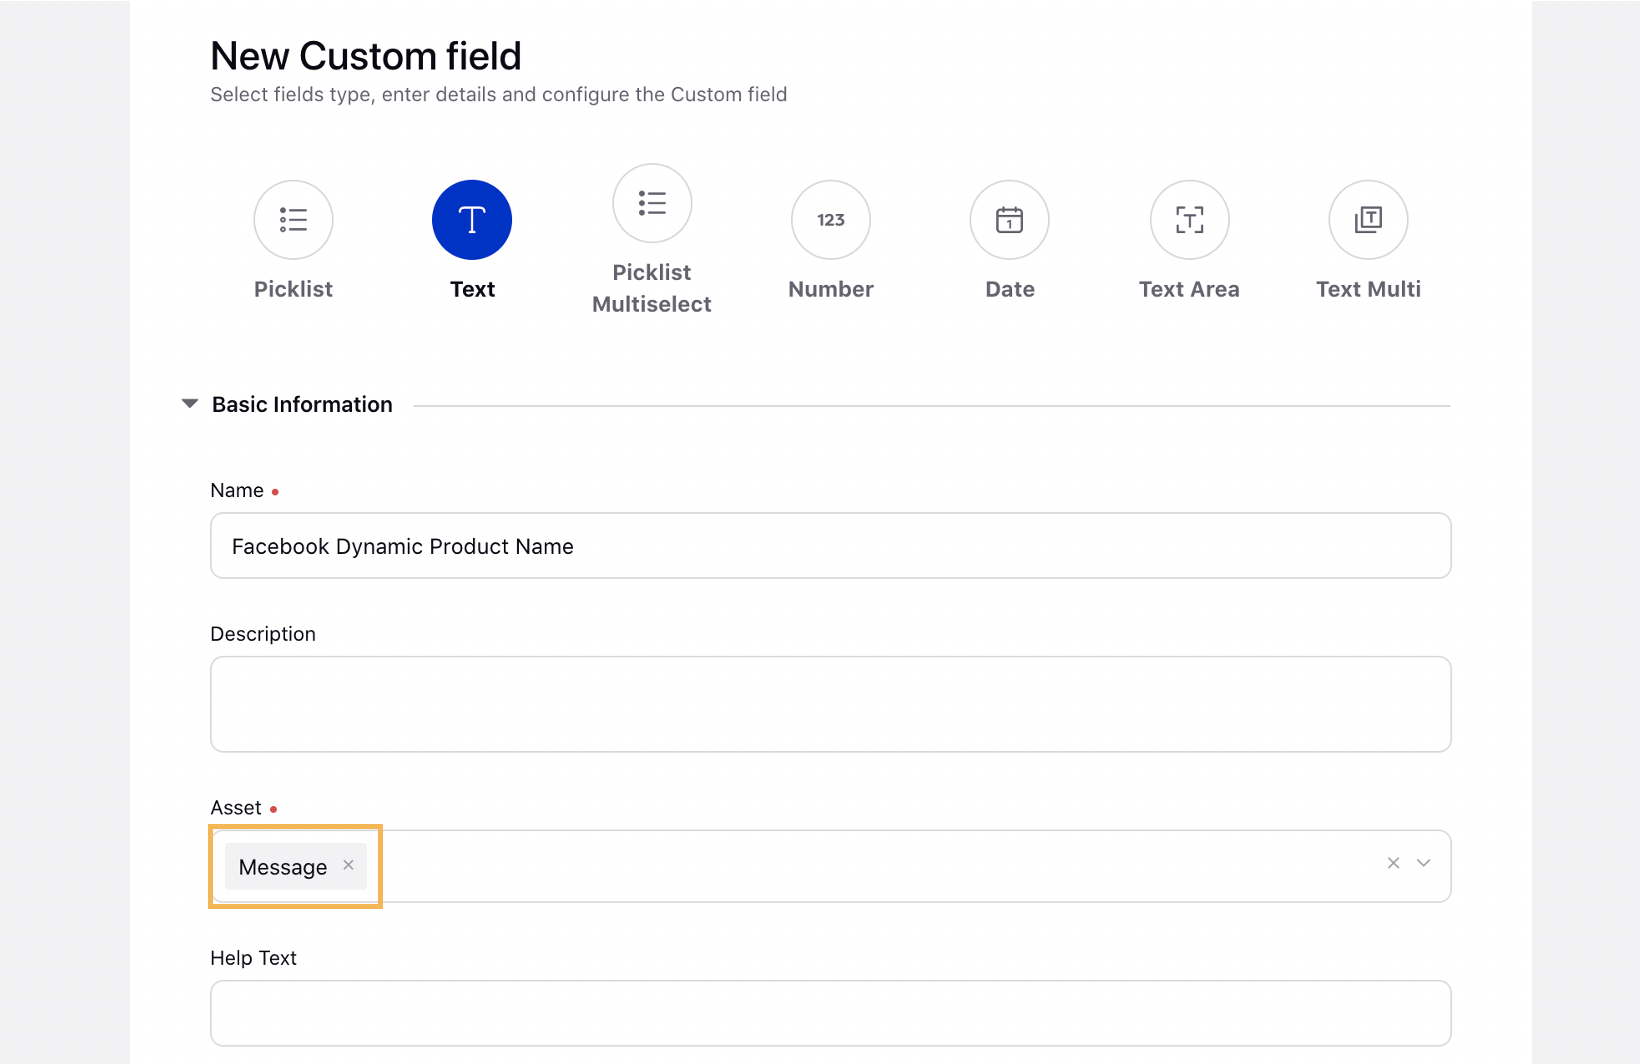Remove the Message tag from Asset
1640x1064 pixels.
[x=348, y=865]
